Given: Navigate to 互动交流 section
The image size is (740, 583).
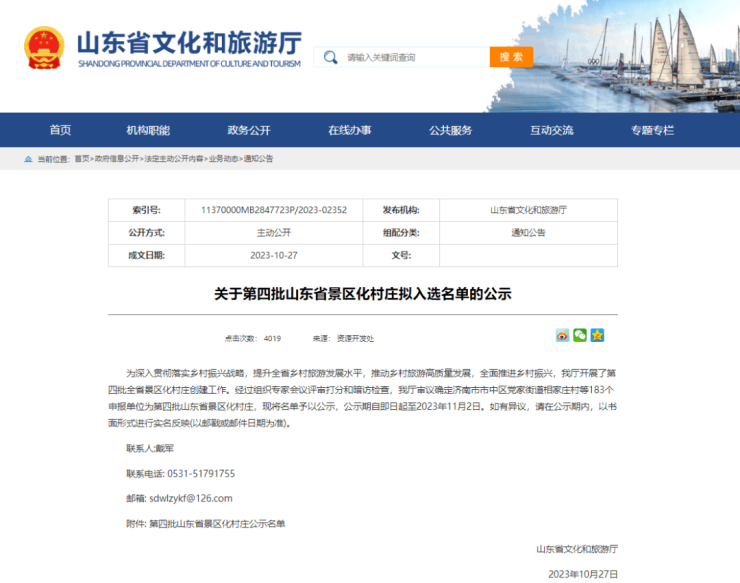Looking at the screenshot, I should pos(551,130).
